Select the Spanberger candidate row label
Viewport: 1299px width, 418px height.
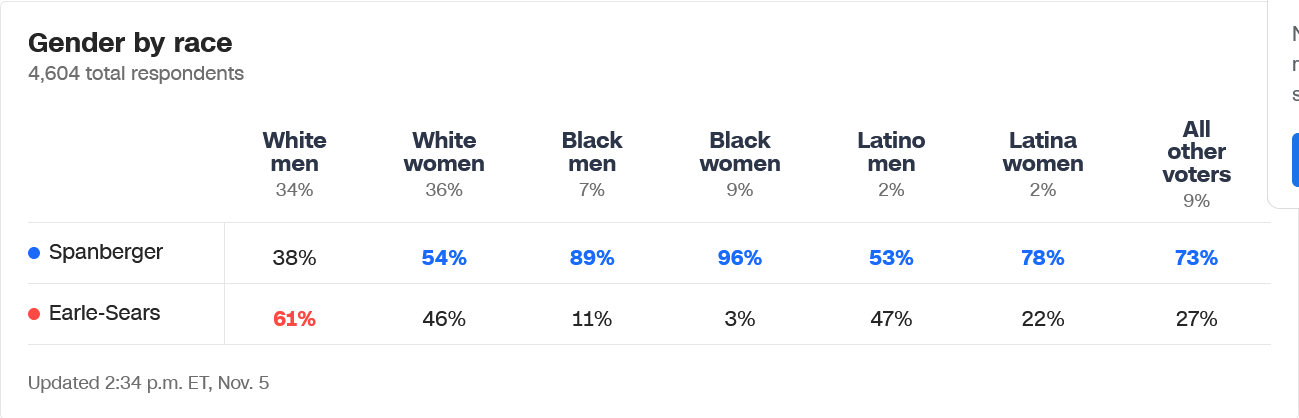point(105,253)
